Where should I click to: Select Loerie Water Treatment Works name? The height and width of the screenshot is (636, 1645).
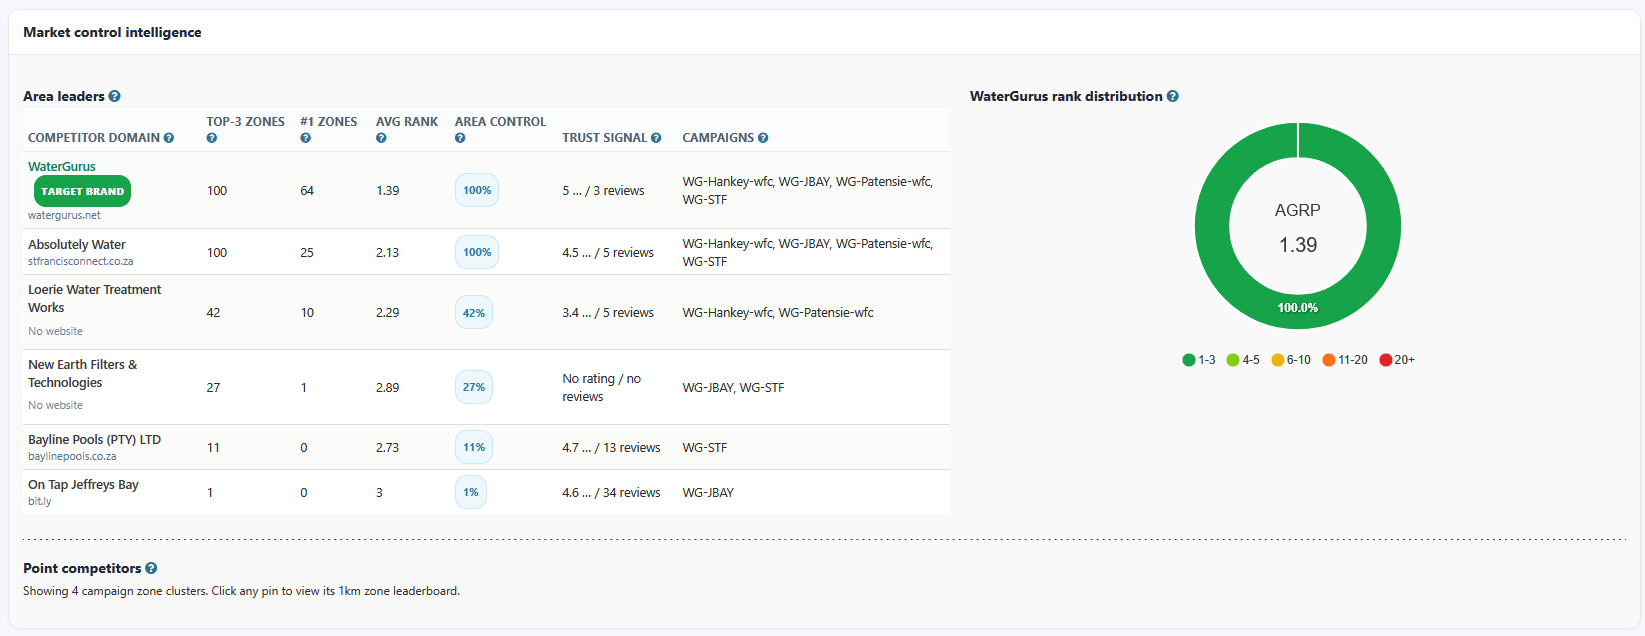tap(94, 298)
